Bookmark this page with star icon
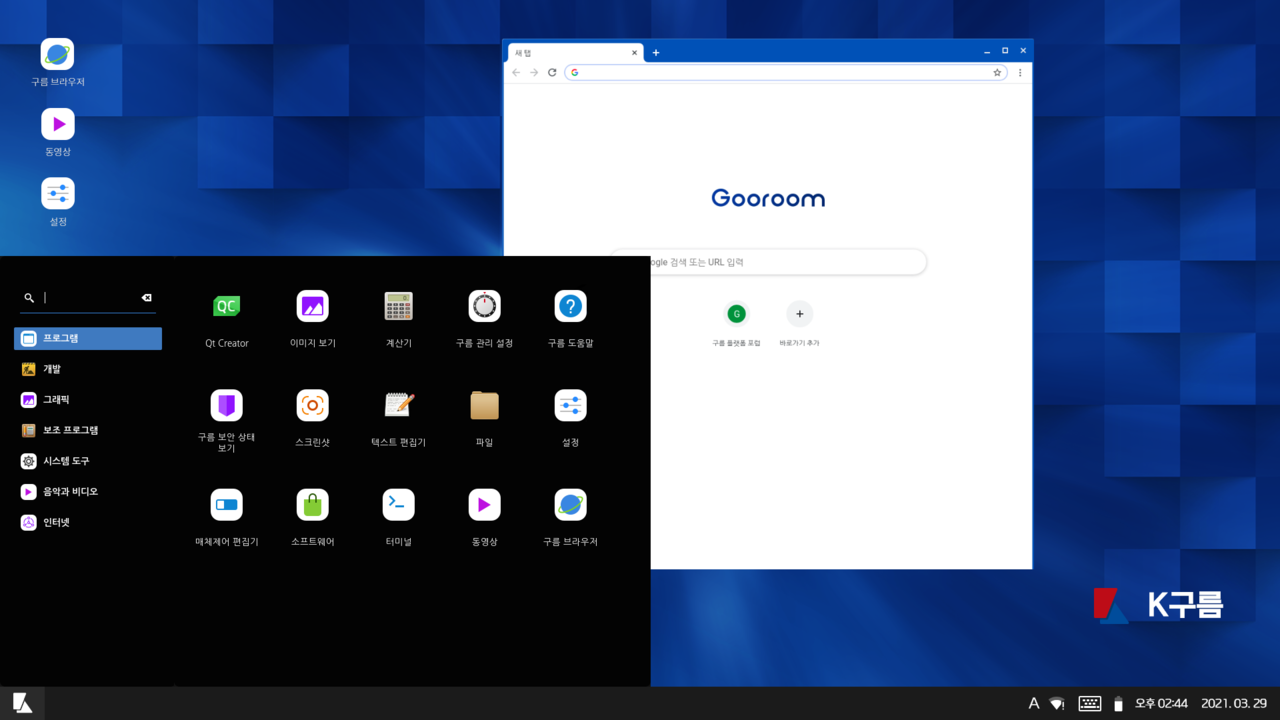1280x720 pixels. click(x=997, y=72)
